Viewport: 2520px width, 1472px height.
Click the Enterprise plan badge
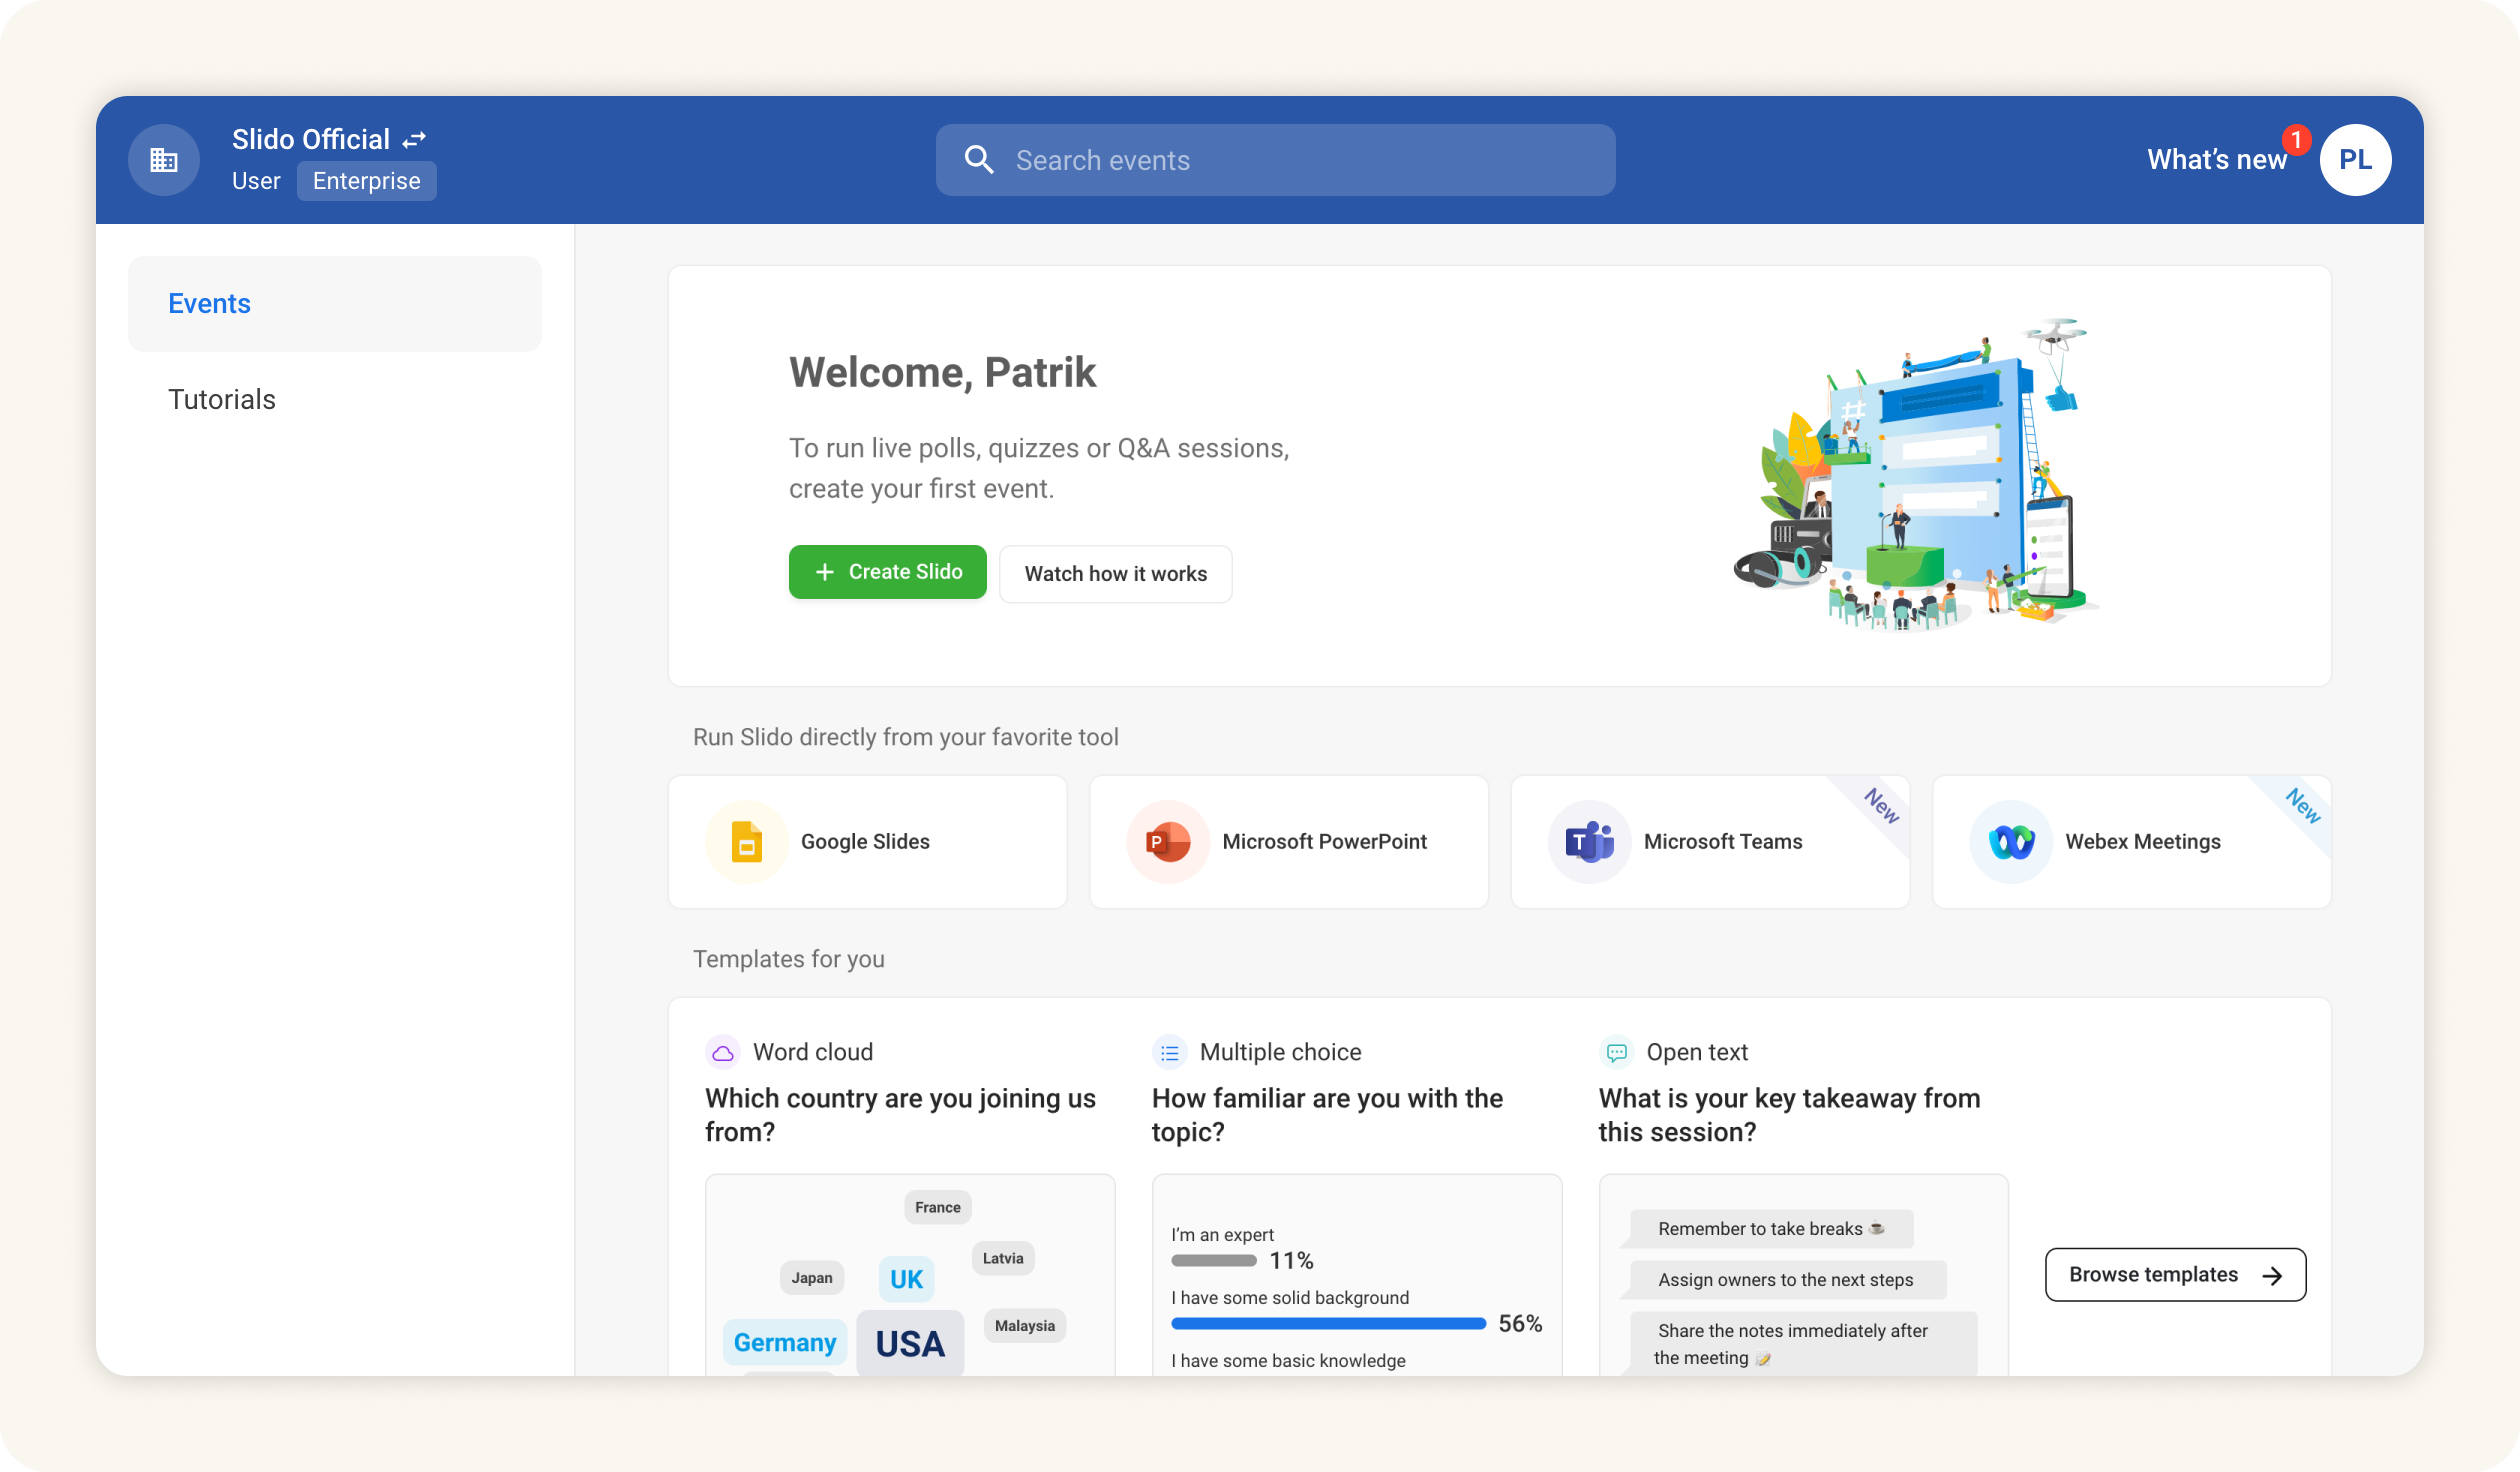(x=367, y=181)
